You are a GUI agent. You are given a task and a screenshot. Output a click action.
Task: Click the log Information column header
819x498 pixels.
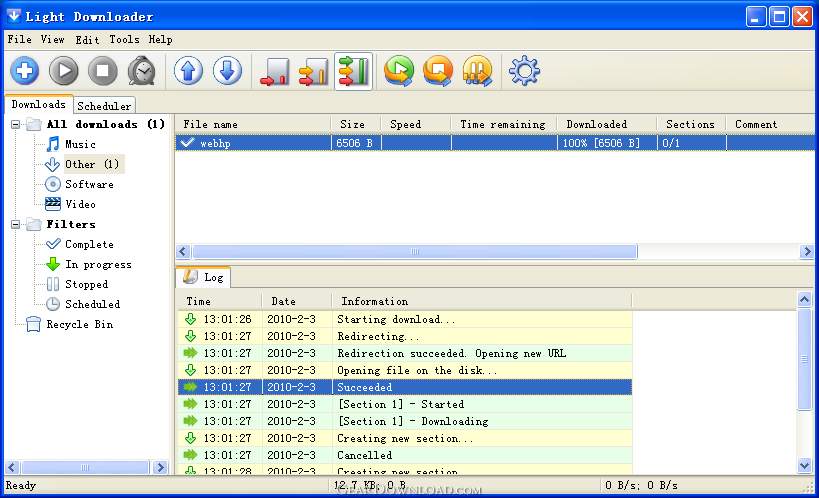482,302
